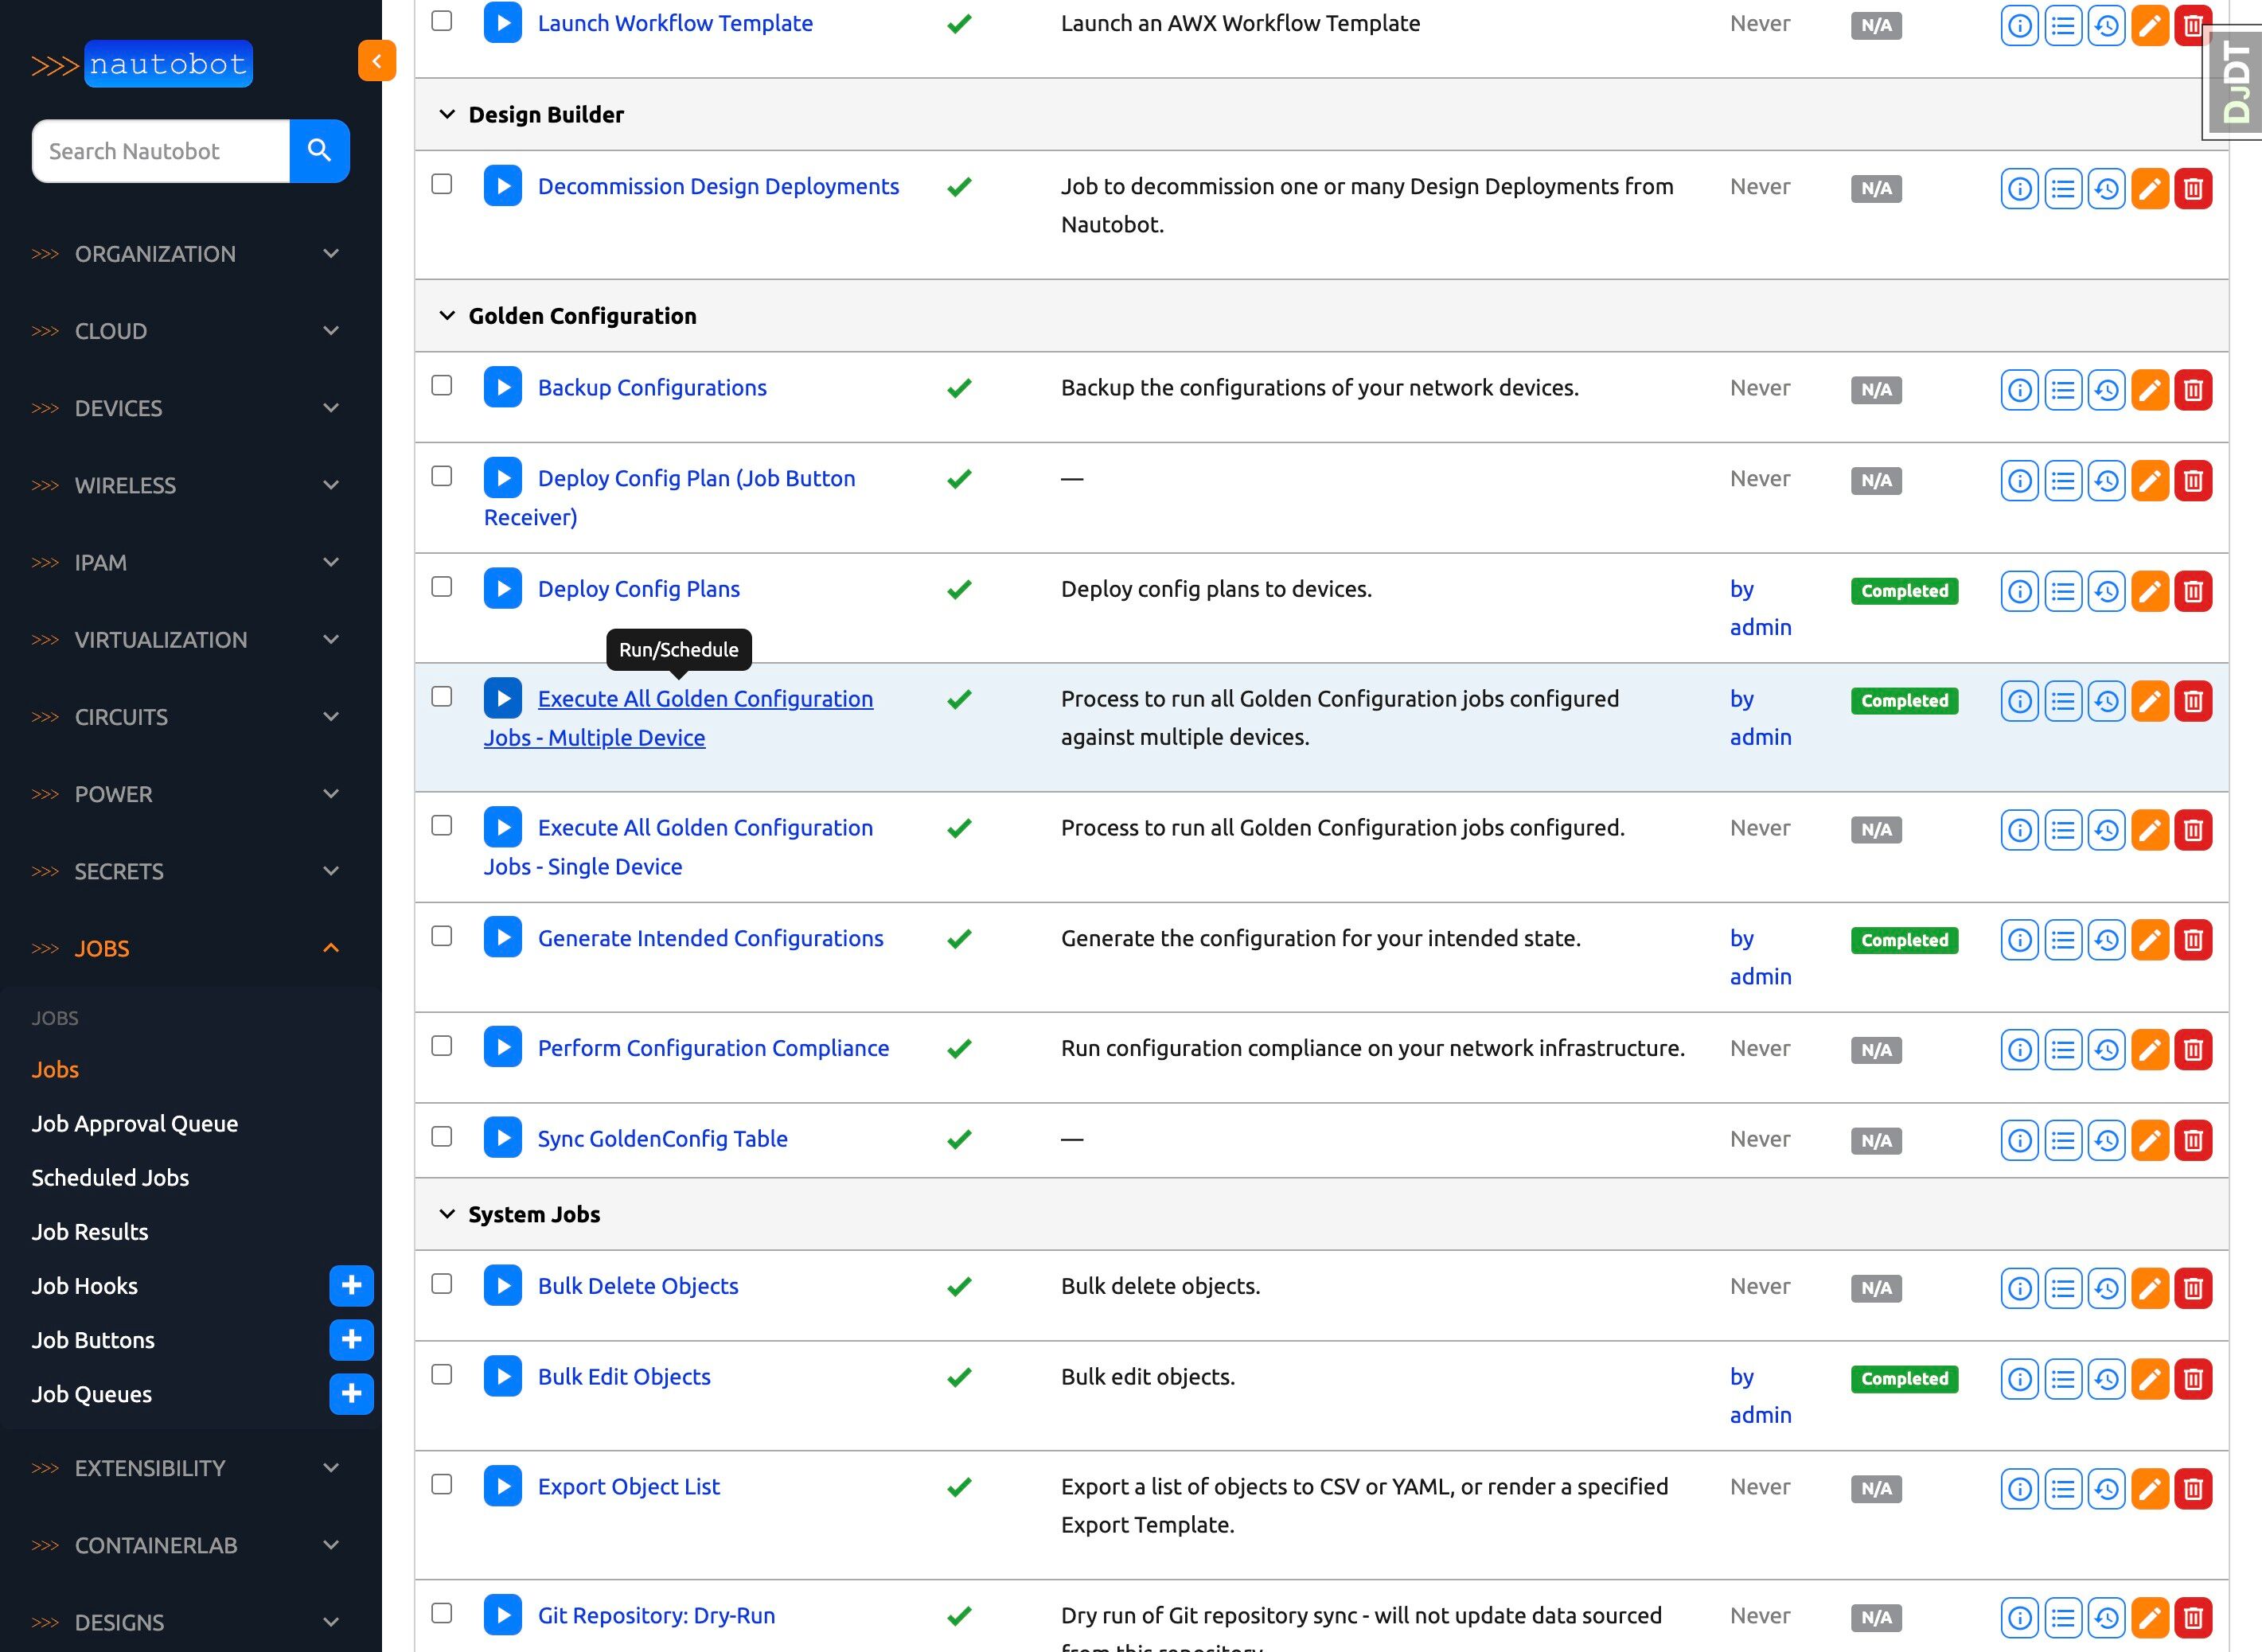Edit the Perform Configuration Compliance job

pyautogui.click(x=2149, y=1050)
